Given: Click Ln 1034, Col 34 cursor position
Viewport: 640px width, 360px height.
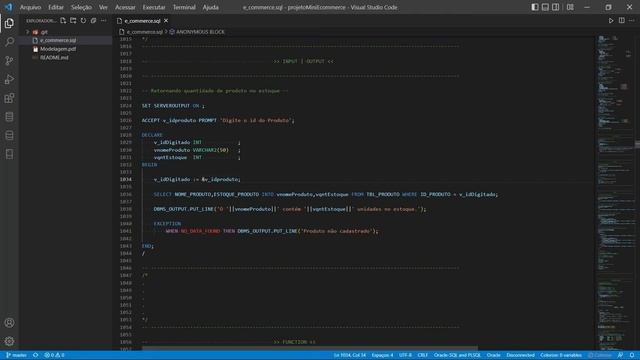Looking at the screenshot, I should (x=350, y=355).
